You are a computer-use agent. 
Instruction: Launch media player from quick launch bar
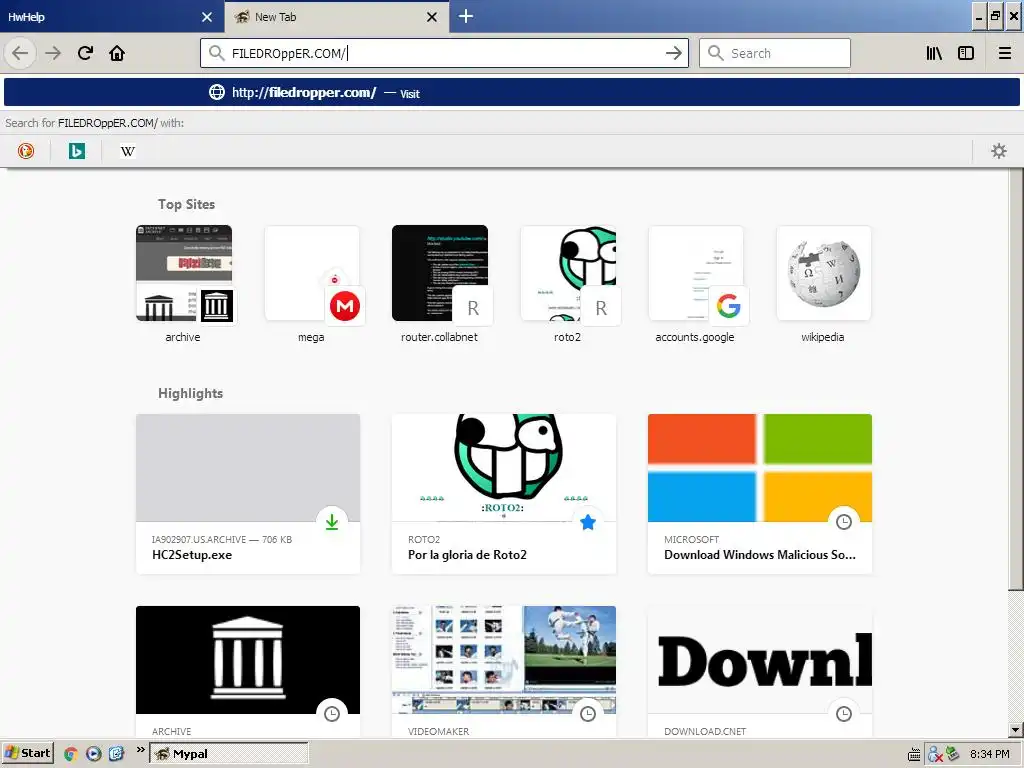coord(93,754)
